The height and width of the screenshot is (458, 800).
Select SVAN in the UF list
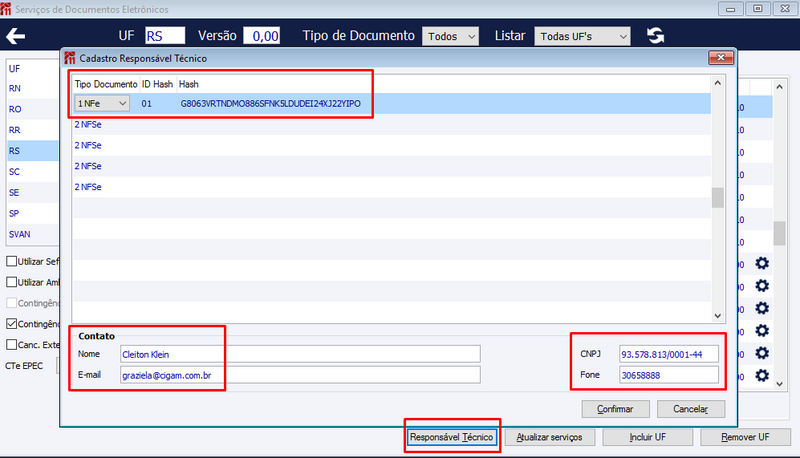coord(33,235)
